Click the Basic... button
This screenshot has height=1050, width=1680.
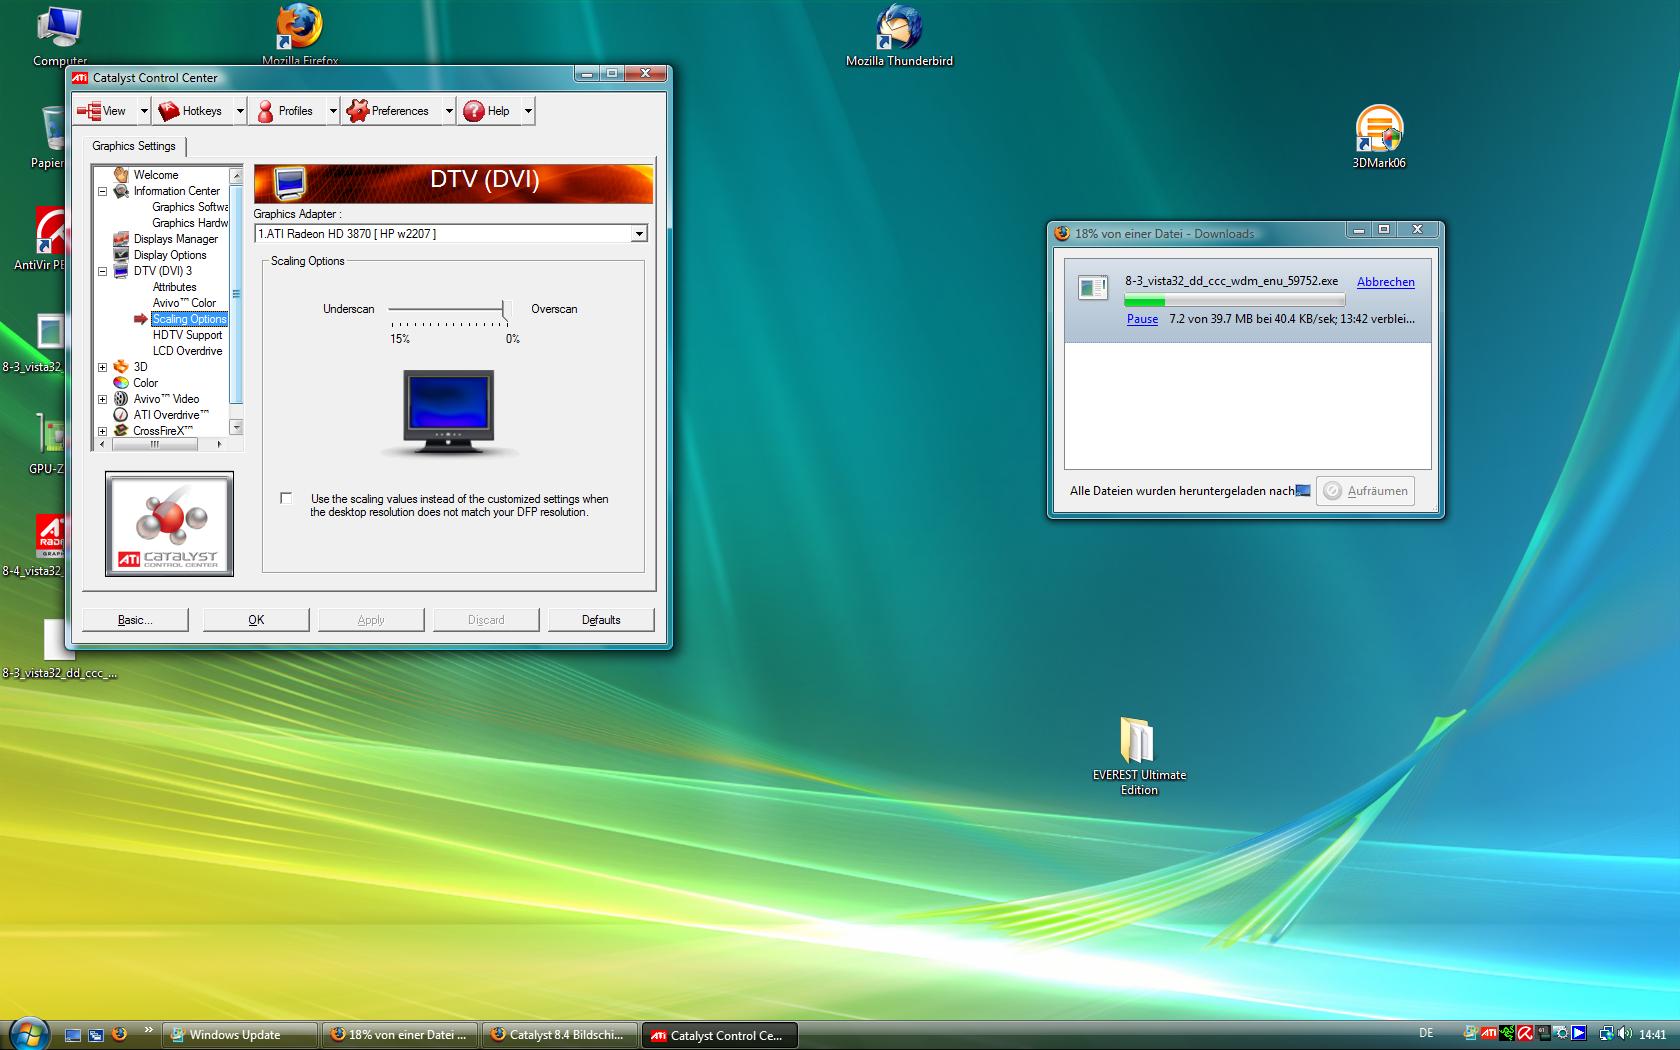point(135,620)
